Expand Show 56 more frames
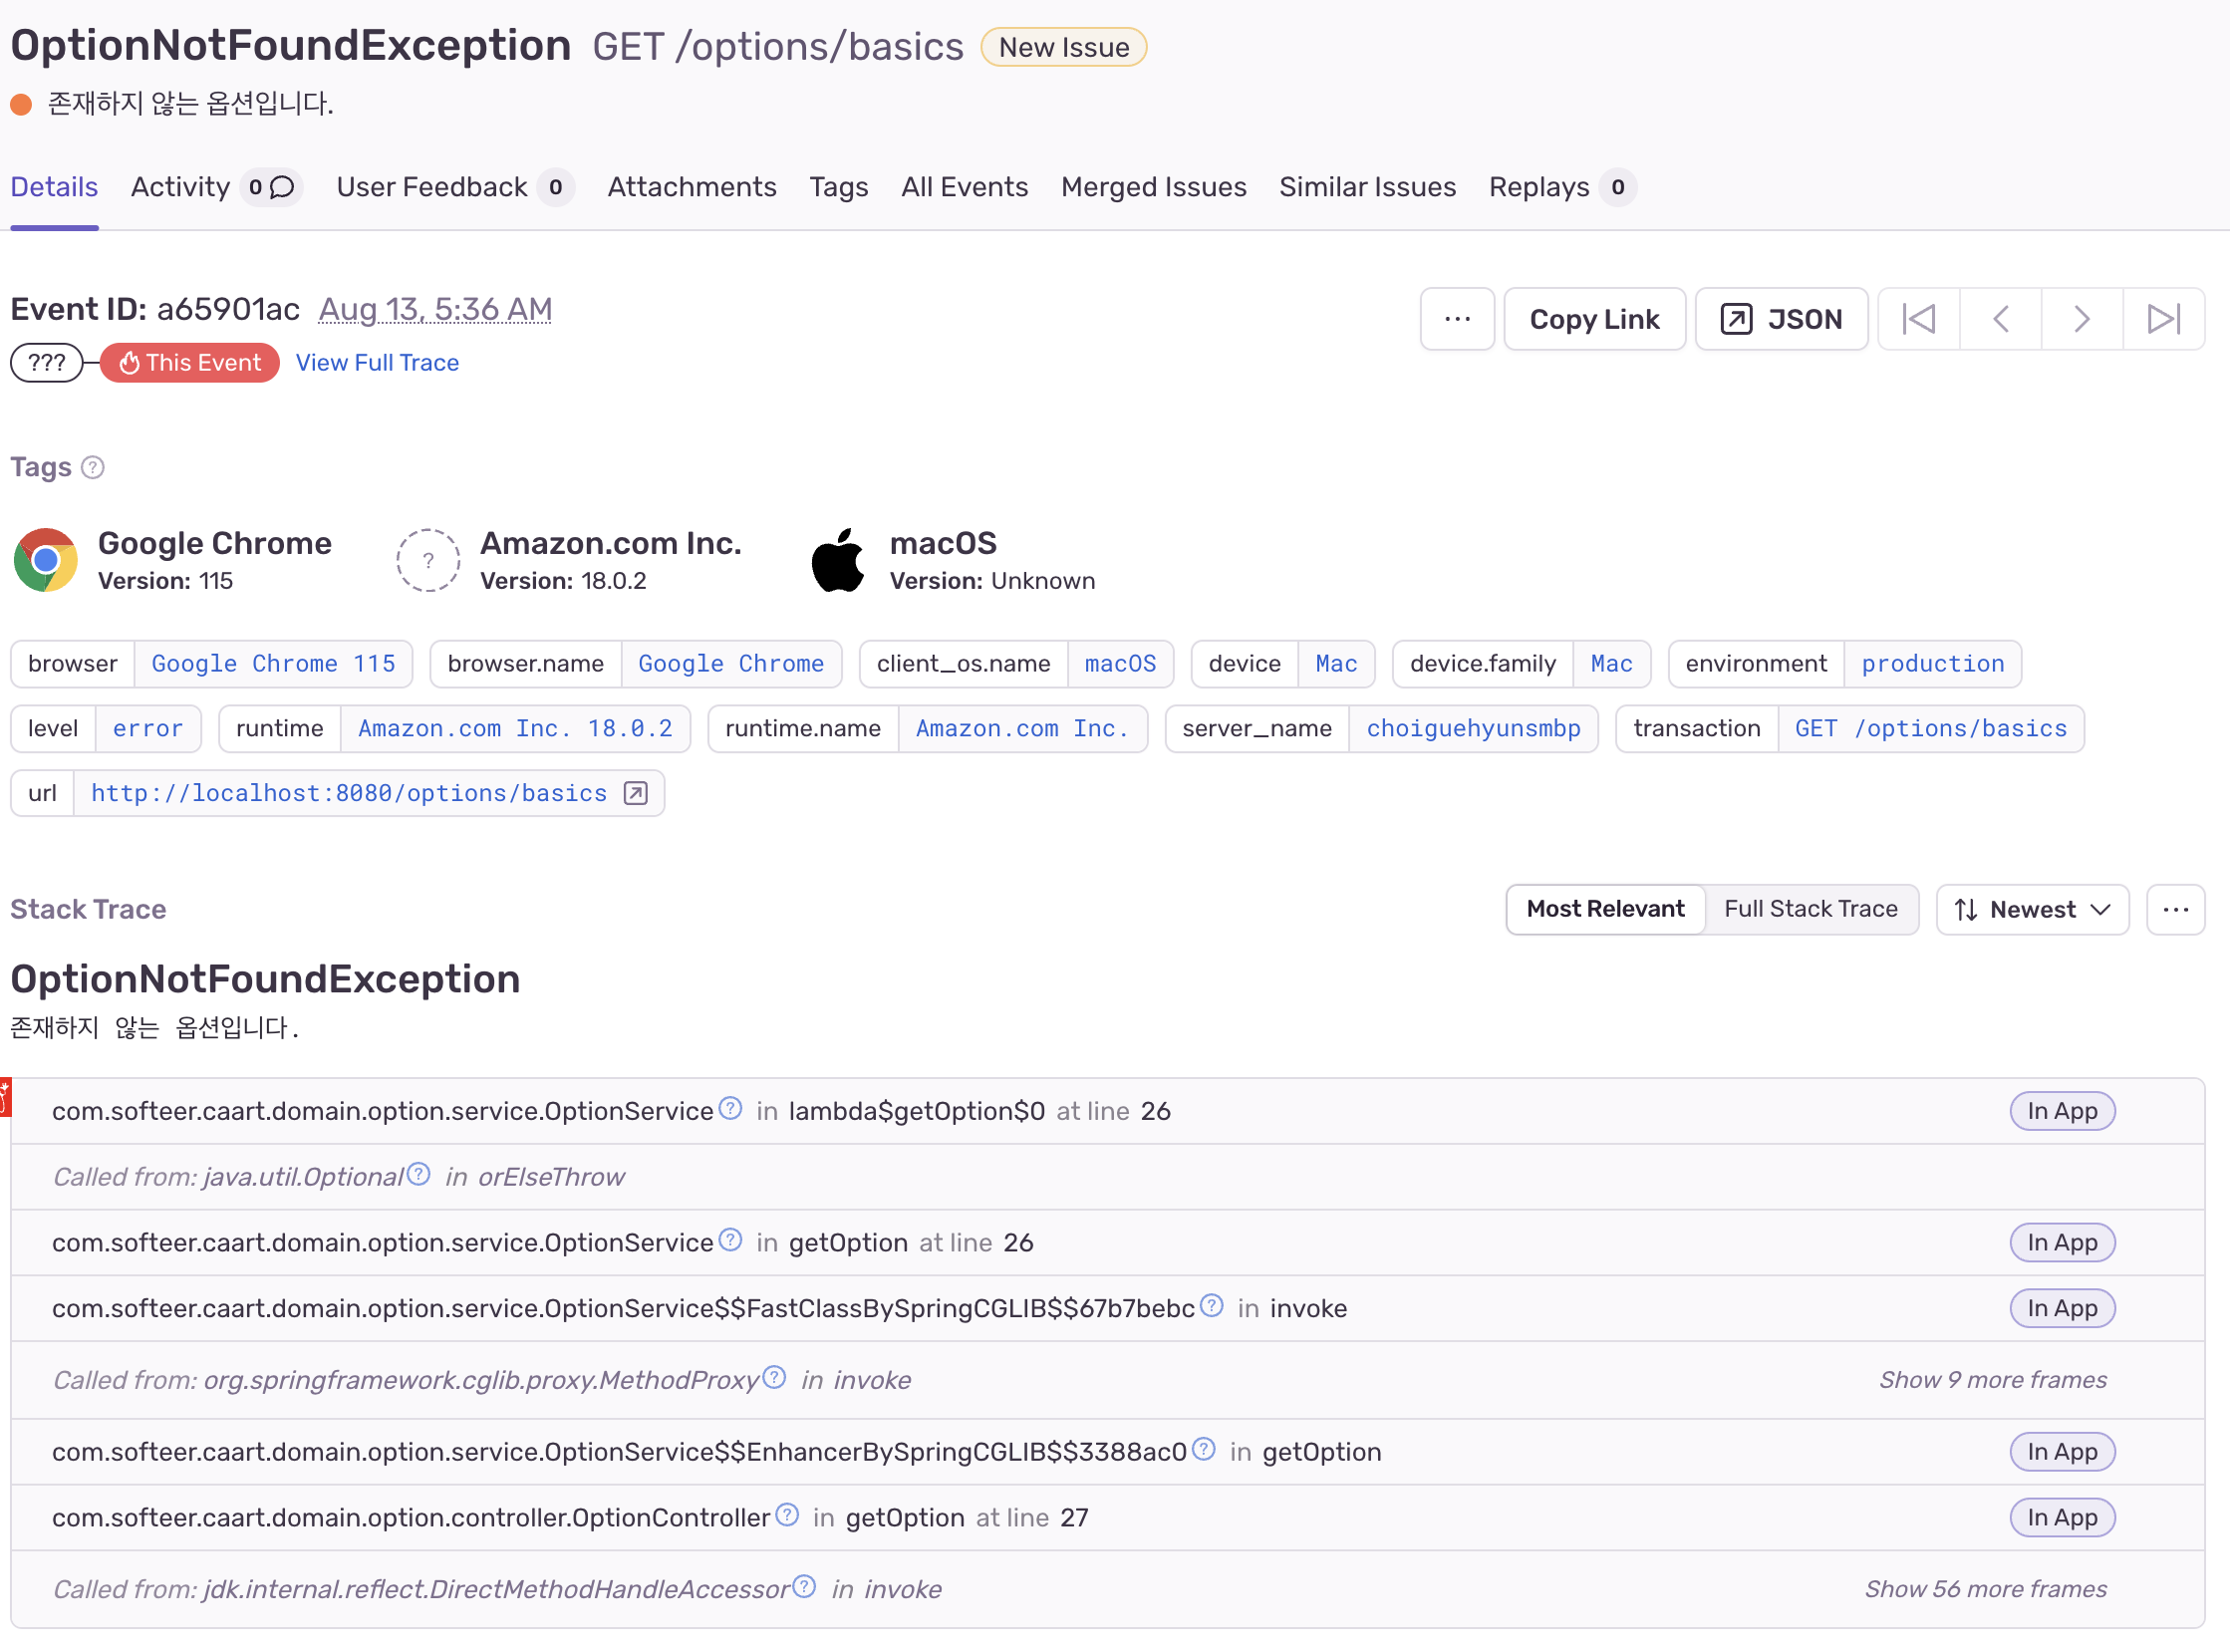The height and width of the screenshot is (1652, 2230). [1985, 1589]
